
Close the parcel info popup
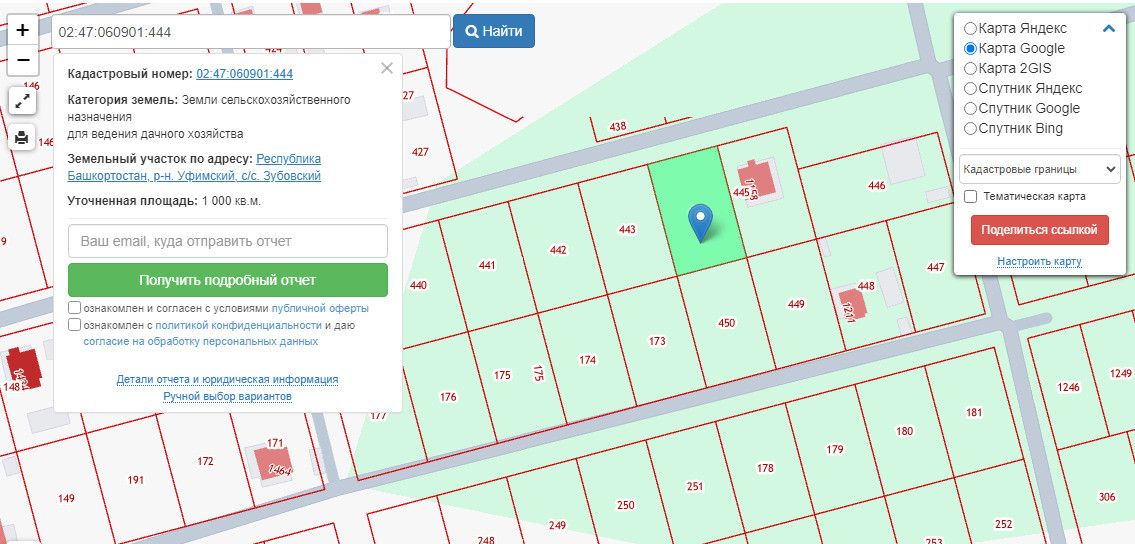[x=387, y=68]
